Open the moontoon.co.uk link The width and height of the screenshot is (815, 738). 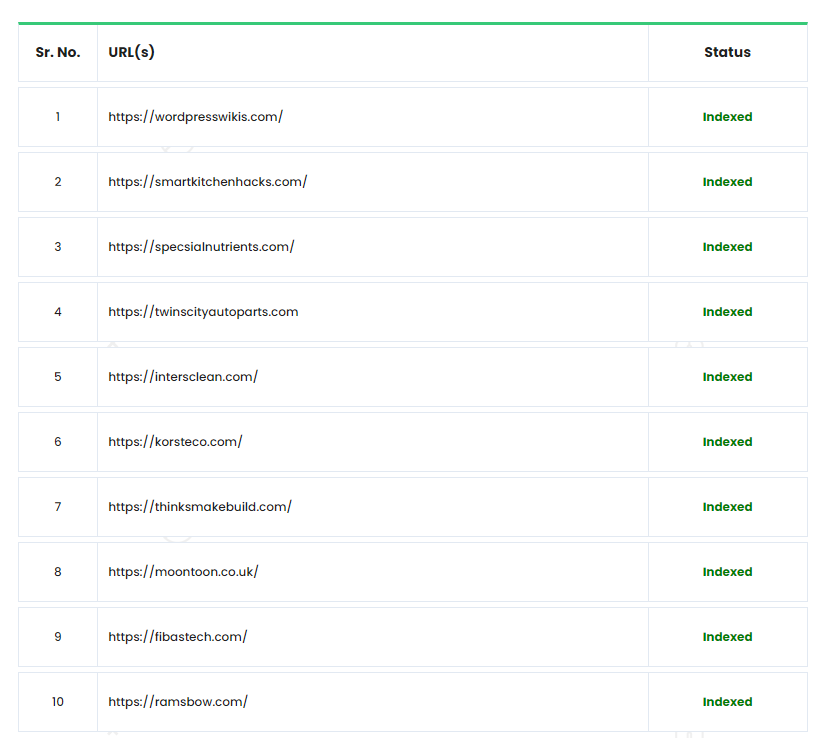(183, 572)
